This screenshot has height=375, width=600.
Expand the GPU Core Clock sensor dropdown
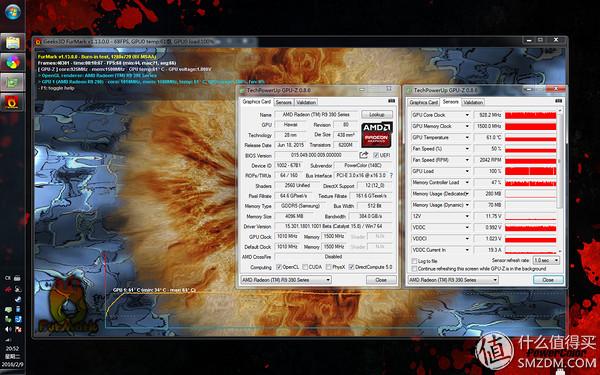tap(467, 115)
